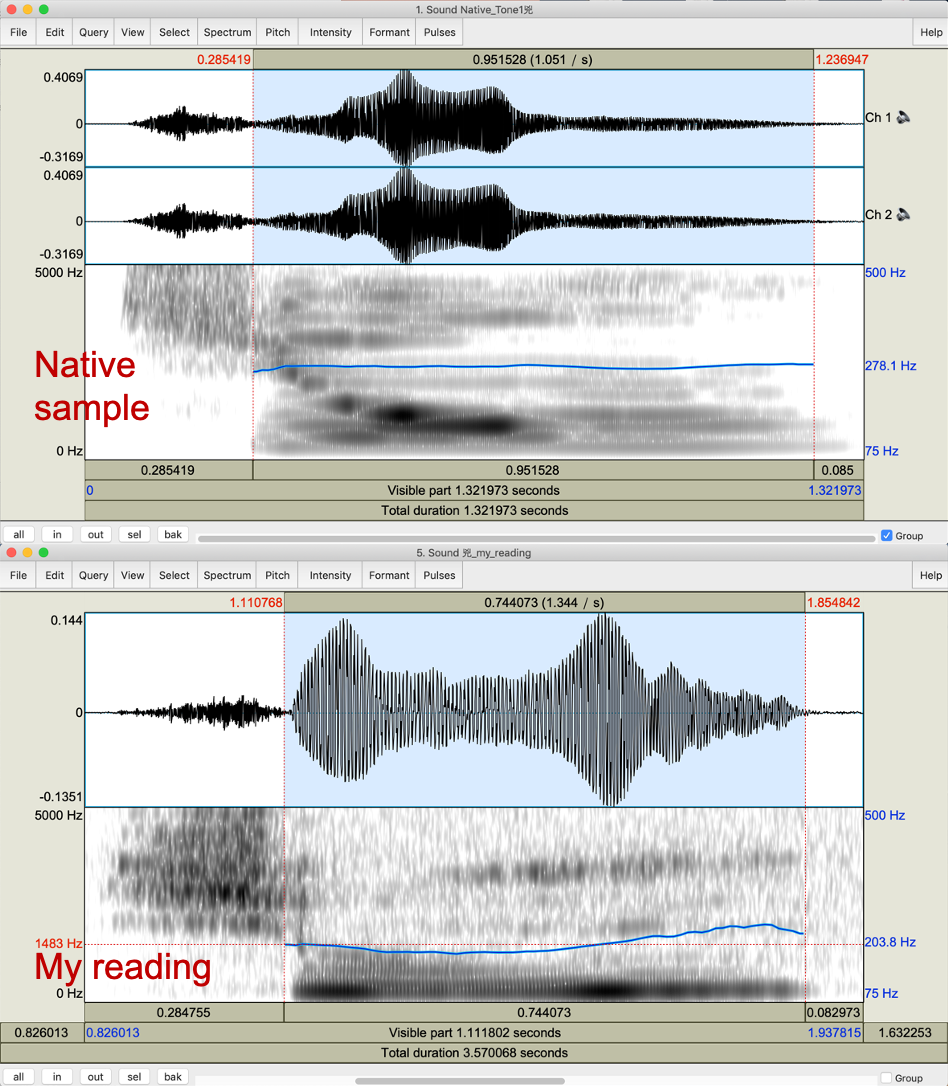Open Spectrum menu in my_reading window
948x1086 pixels.
[227, 576]
